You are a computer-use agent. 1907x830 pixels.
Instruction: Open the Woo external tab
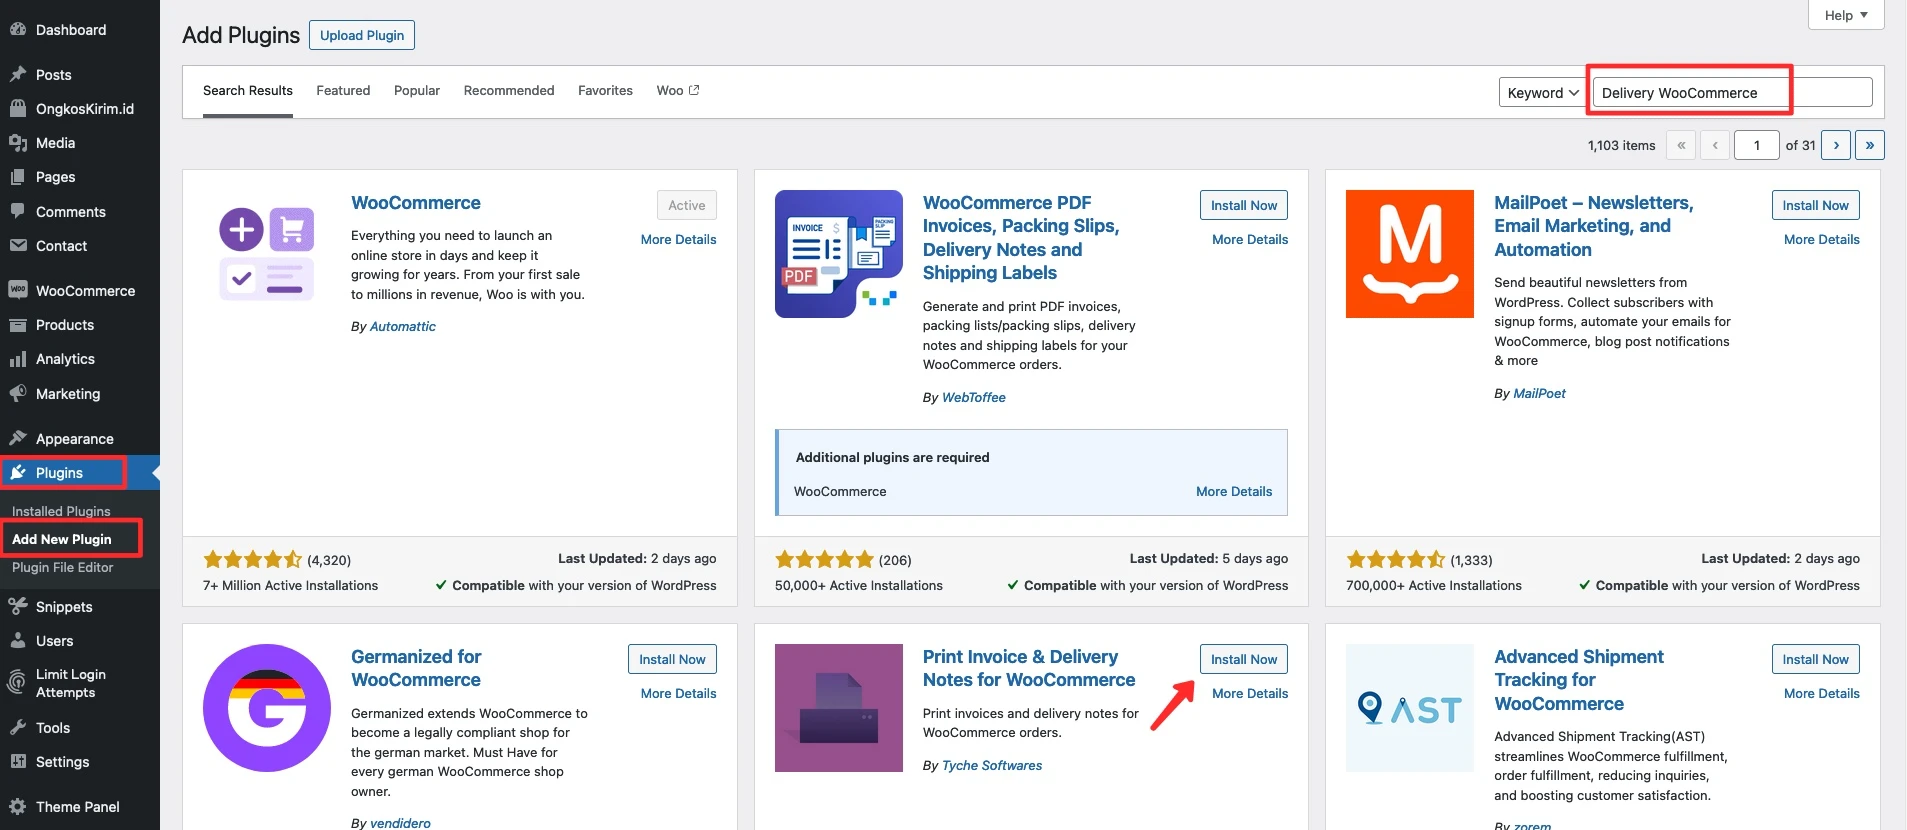click(678, 90)
